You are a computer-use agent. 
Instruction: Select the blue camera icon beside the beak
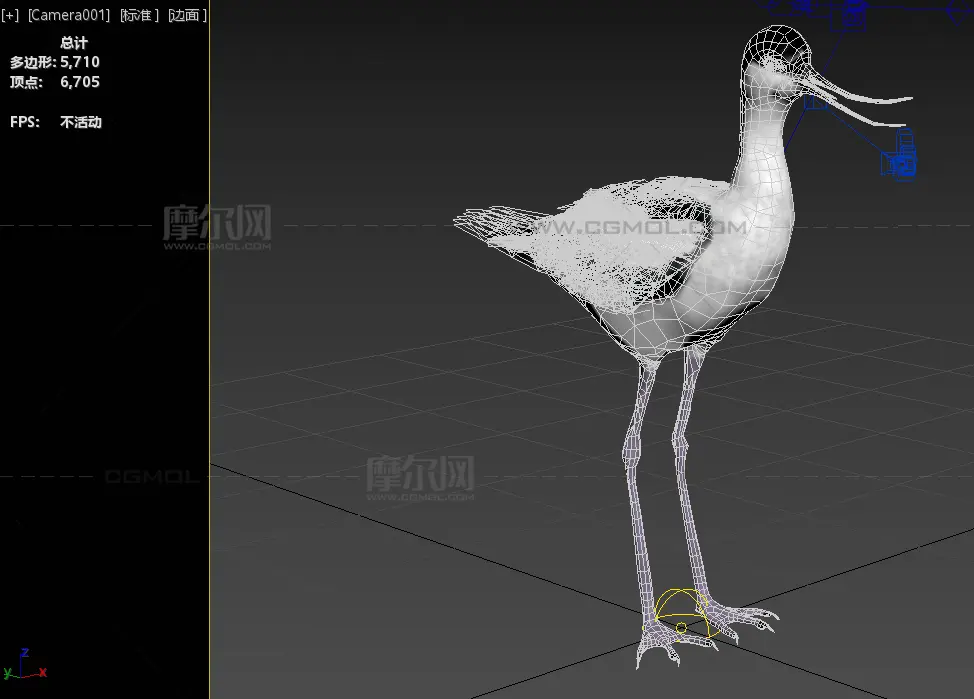(x=902, y=161)
